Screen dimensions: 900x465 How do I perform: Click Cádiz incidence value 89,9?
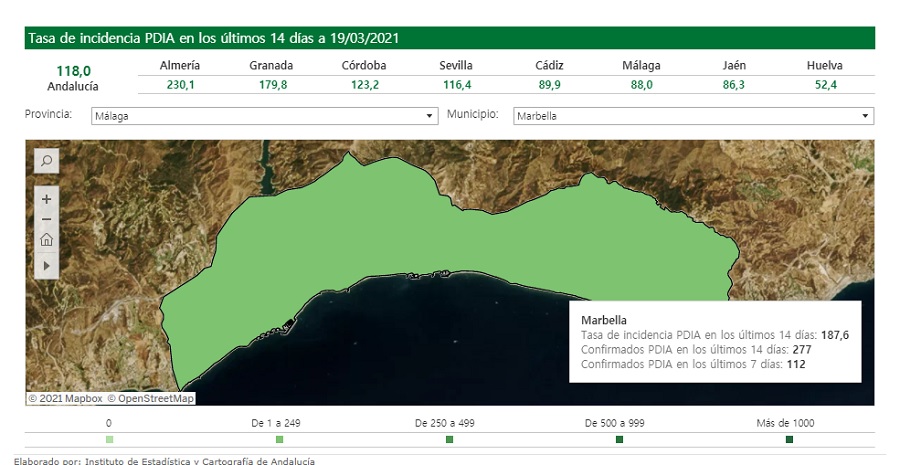click(549, 85)
